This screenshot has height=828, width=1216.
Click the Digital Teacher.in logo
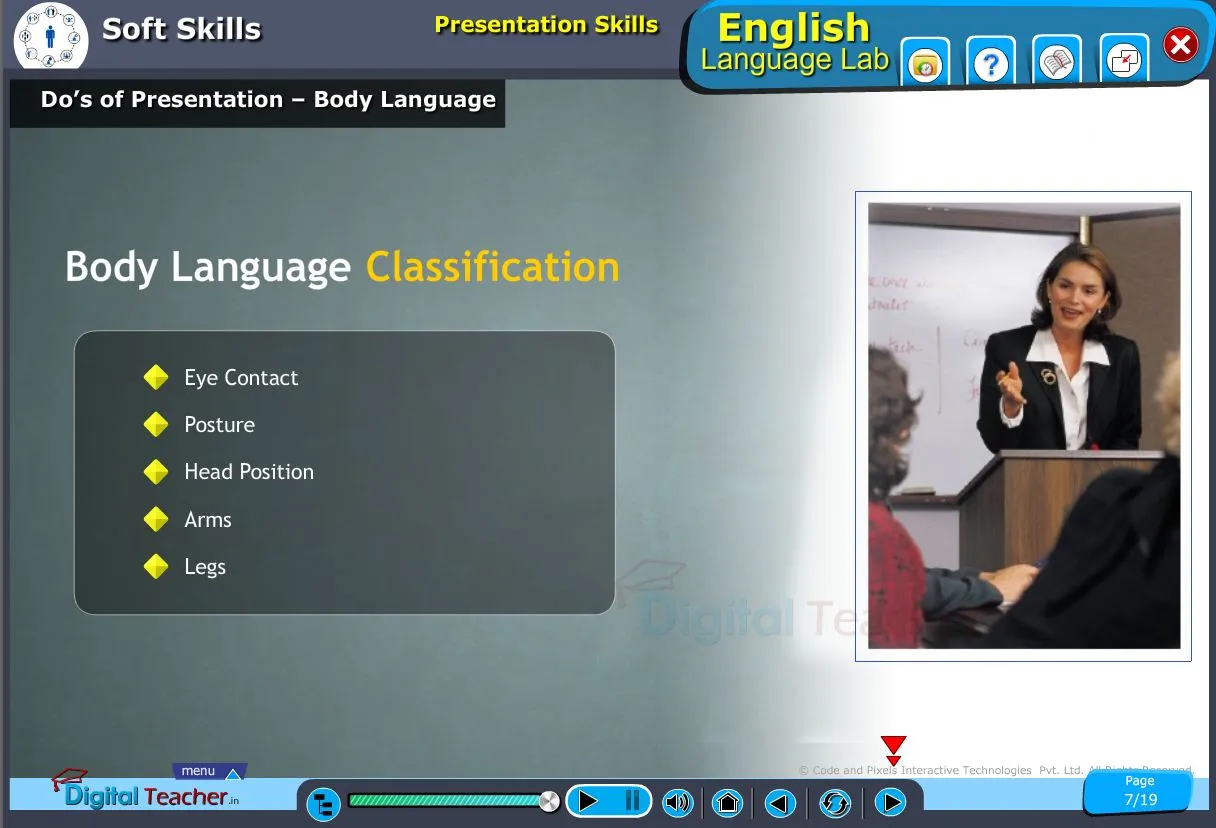coord(146,790)
